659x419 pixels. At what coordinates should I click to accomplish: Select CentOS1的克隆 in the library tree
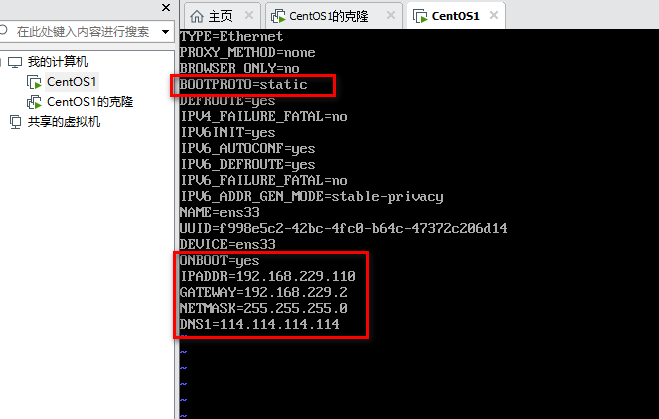pyautogui.click(x=90, y=102)
